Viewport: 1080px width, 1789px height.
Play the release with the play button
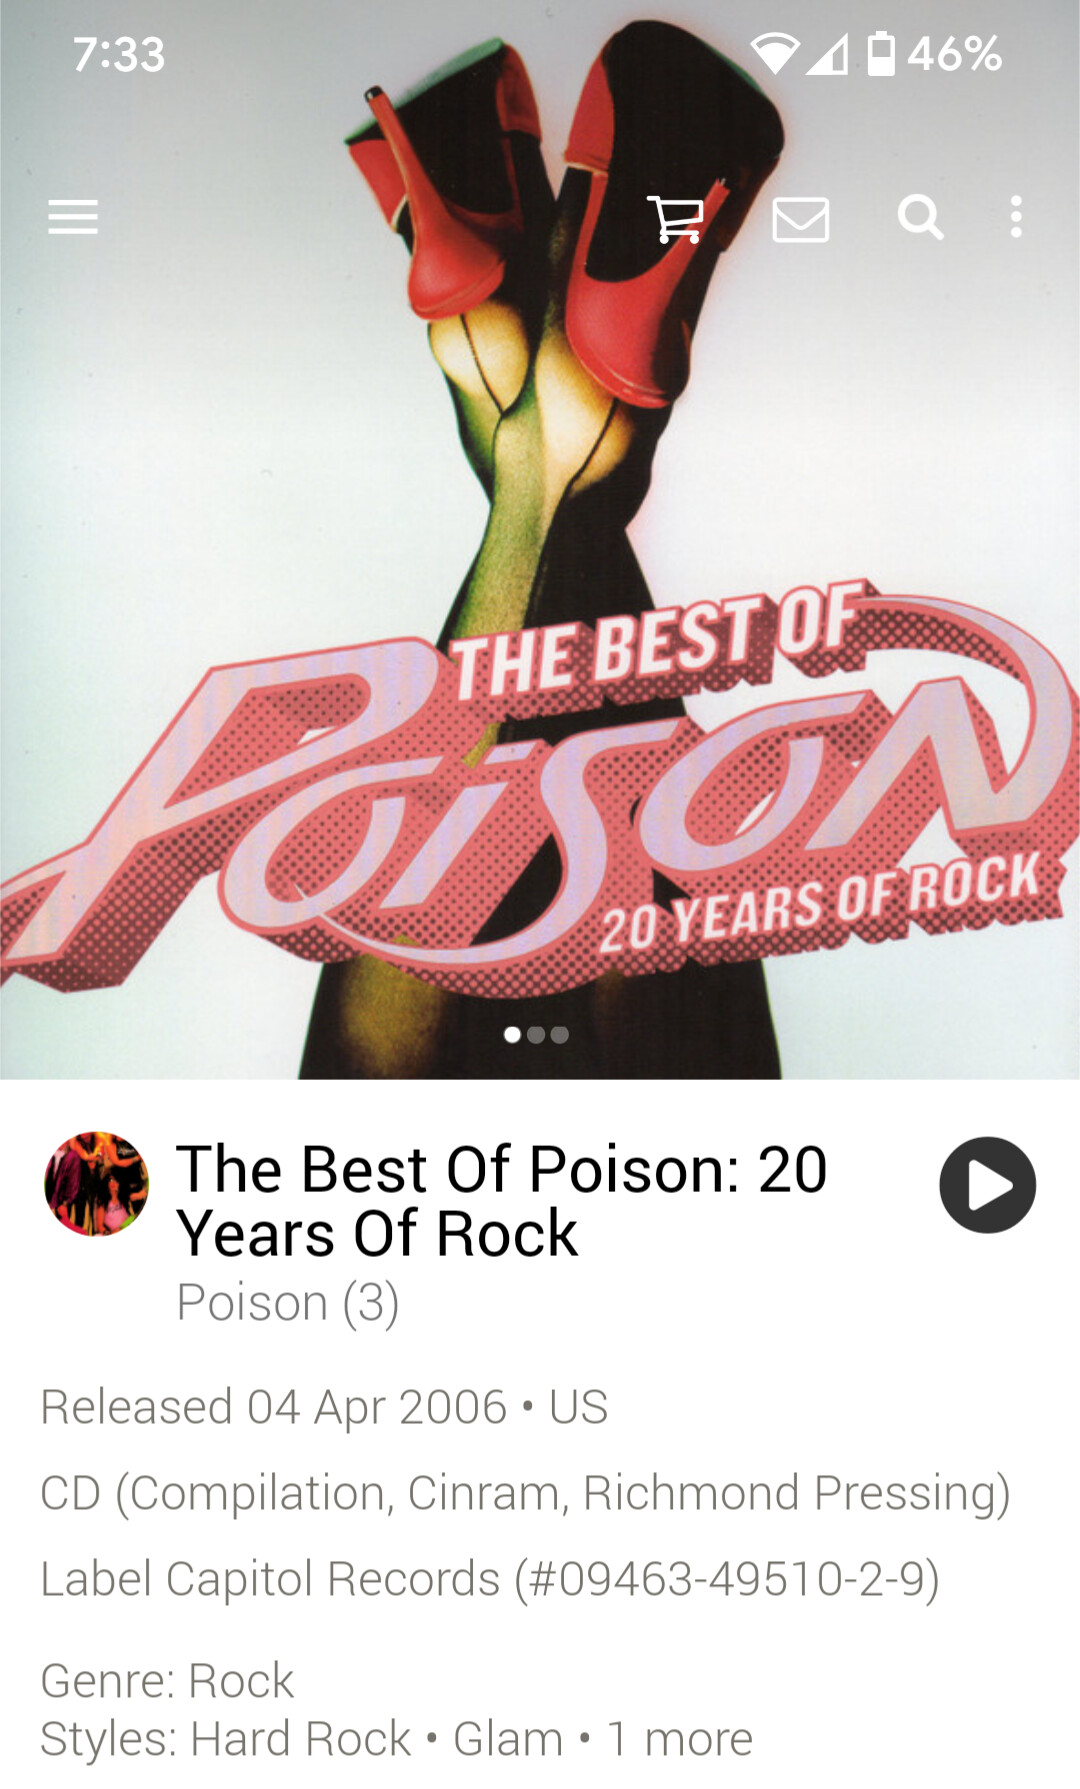tap(987, 1185)
